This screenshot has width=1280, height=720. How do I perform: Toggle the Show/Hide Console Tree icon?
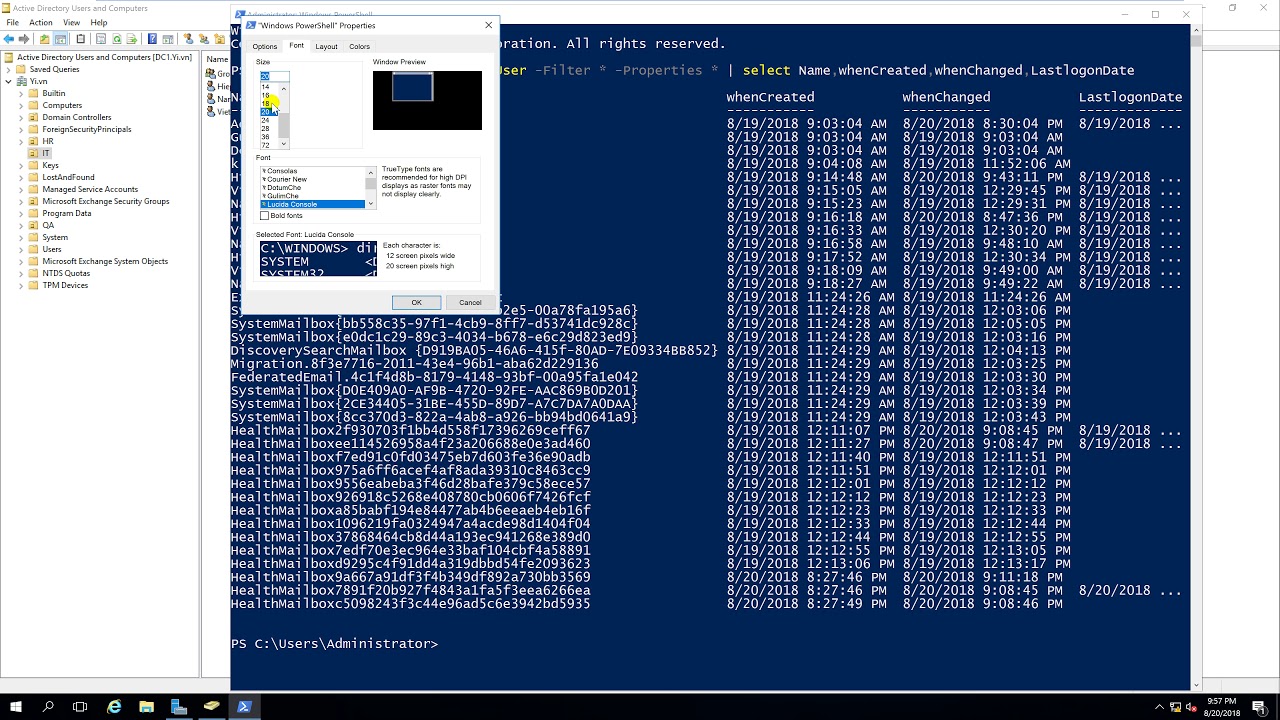[x=61, y=39]
